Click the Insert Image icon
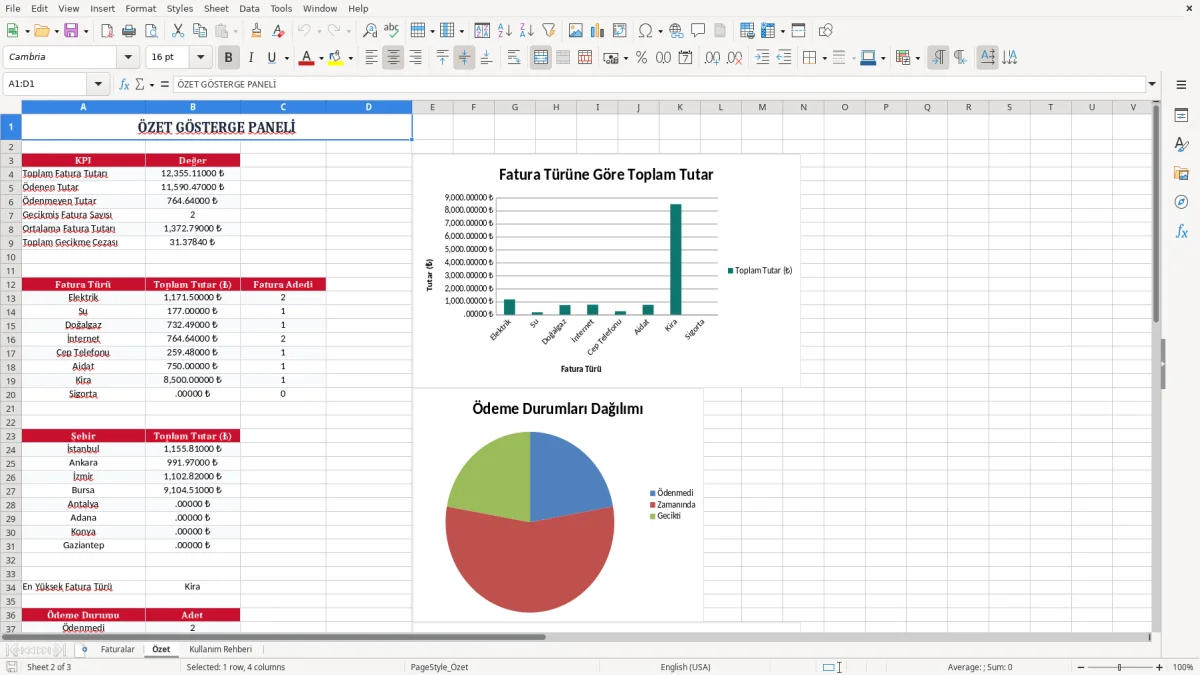The width and height of the screenshot is (1200, 675). coord(576,31)
